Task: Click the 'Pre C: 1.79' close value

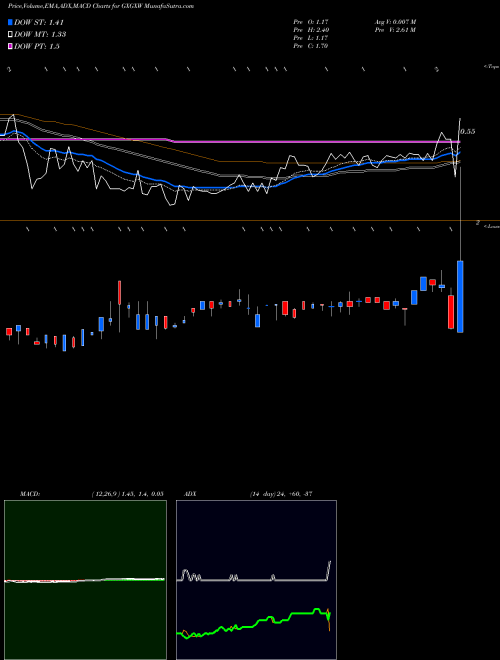Action: pos(311,46)
